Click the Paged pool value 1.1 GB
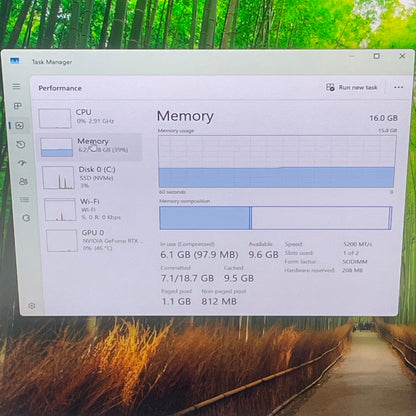The width and height of the screenshot is (416, 416). 176,301
